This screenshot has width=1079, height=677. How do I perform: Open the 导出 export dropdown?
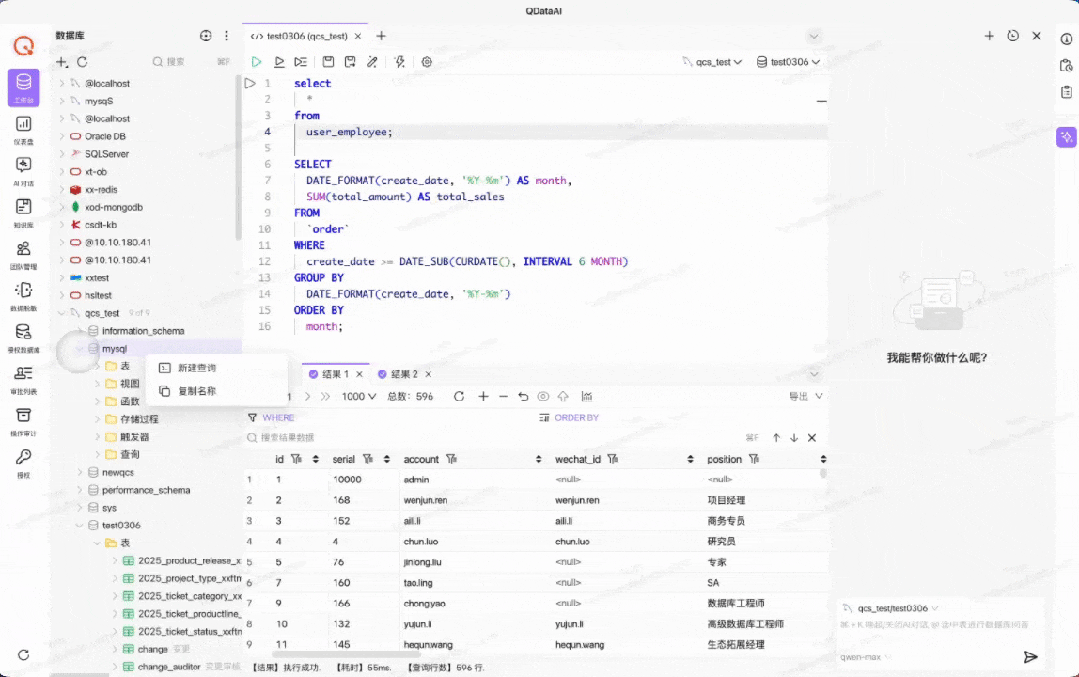click(x=806, y=396)
